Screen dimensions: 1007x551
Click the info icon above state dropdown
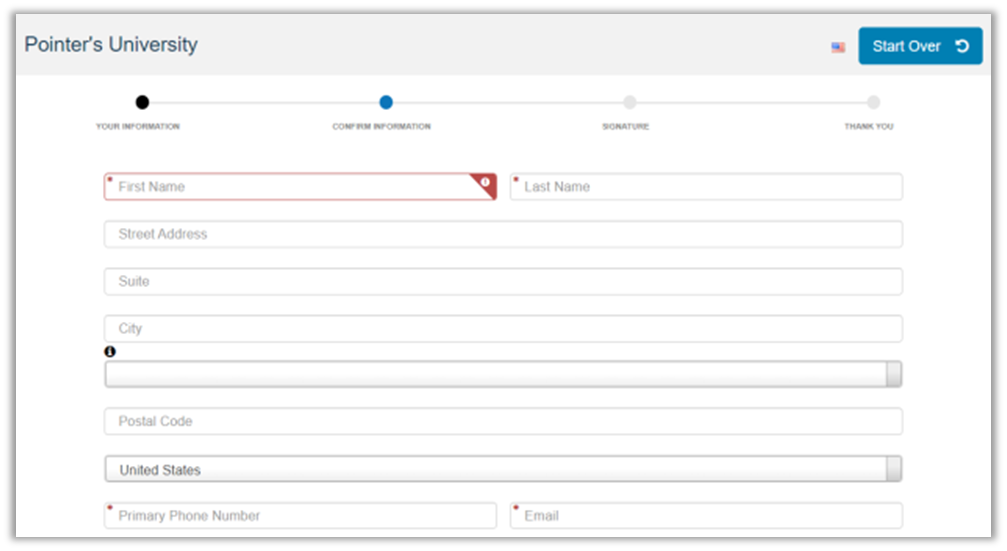(x=110, y=352)
